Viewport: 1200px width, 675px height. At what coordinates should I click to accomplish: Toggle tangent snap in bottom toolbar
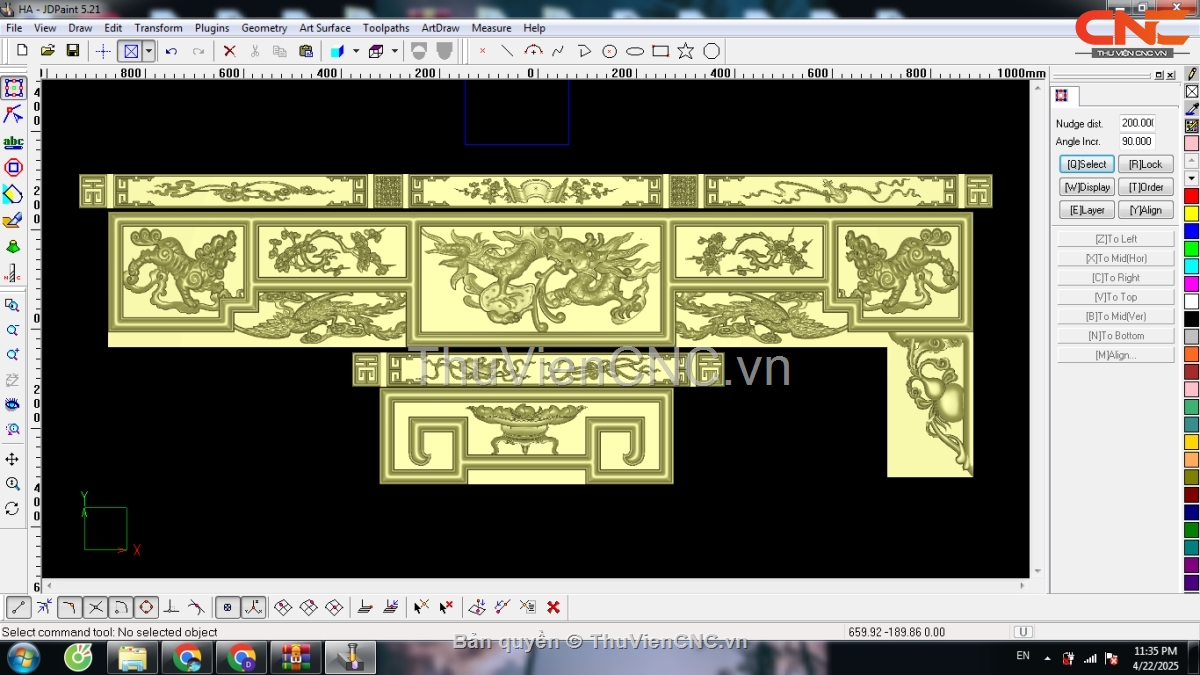point(197,607)
